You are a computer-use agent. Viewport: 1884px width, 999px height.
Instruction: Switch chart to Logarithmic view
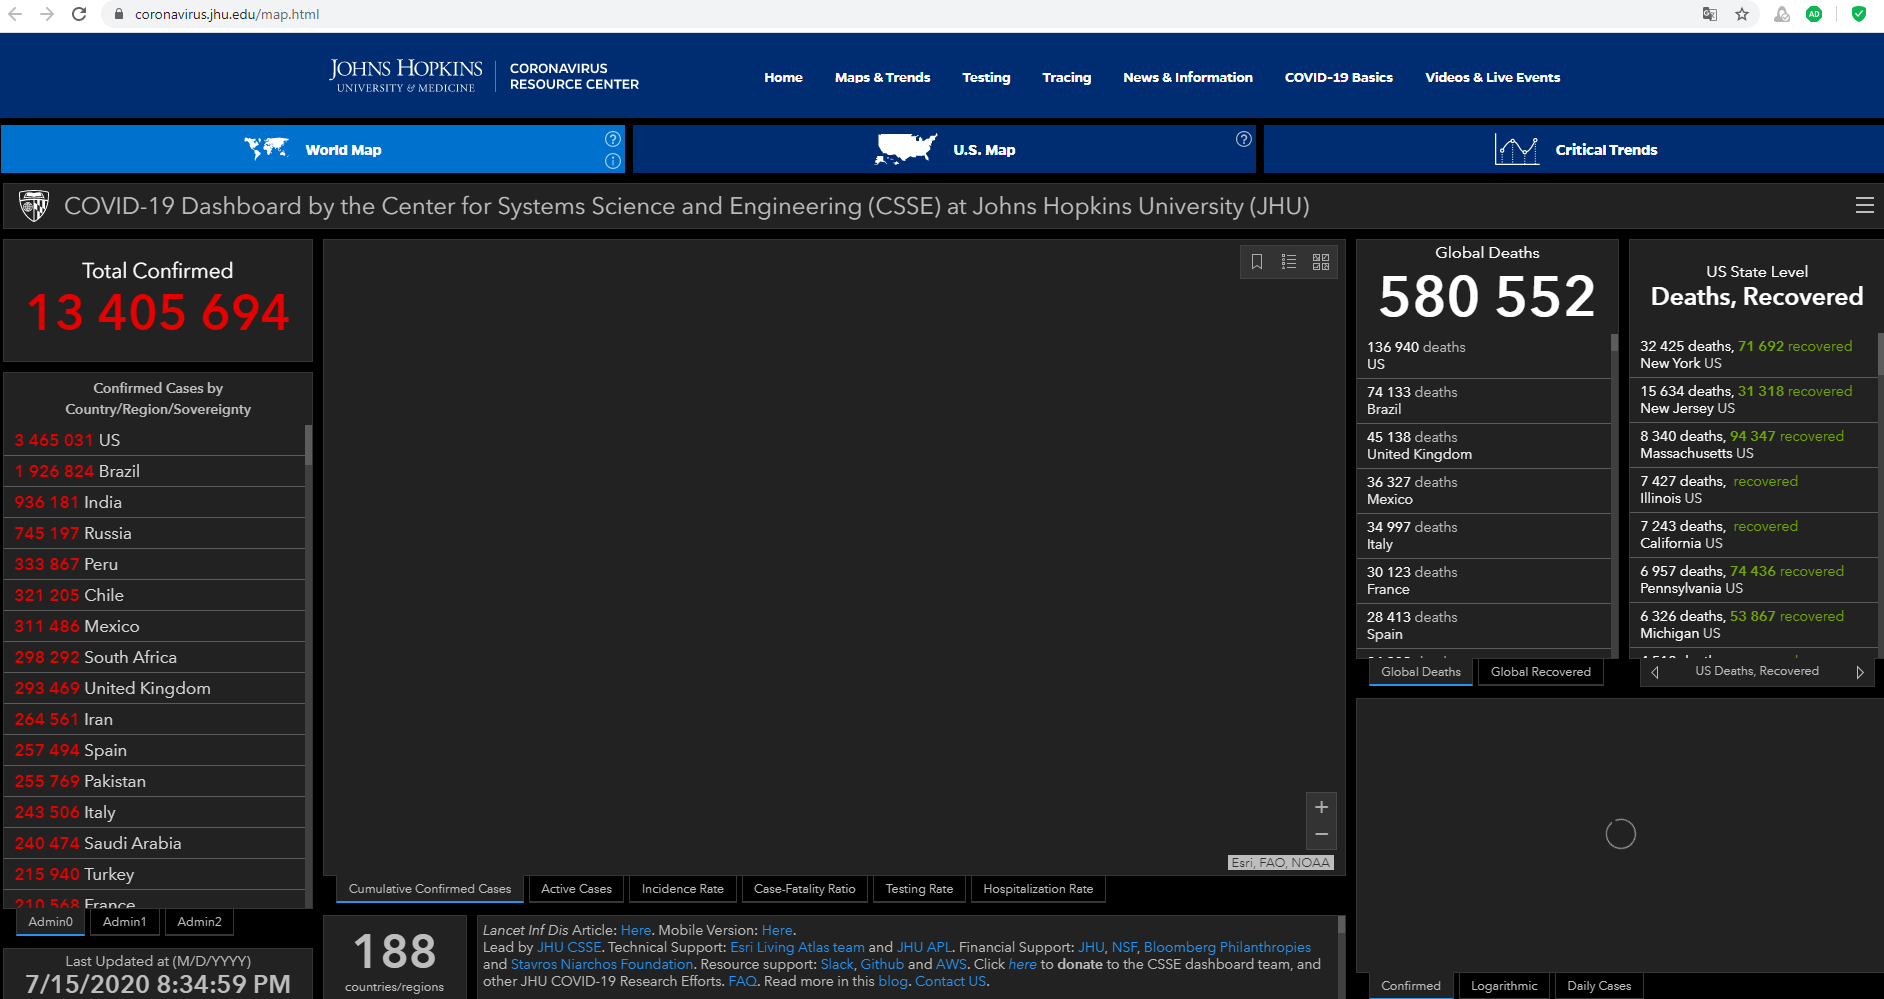tap(1503, 986)
